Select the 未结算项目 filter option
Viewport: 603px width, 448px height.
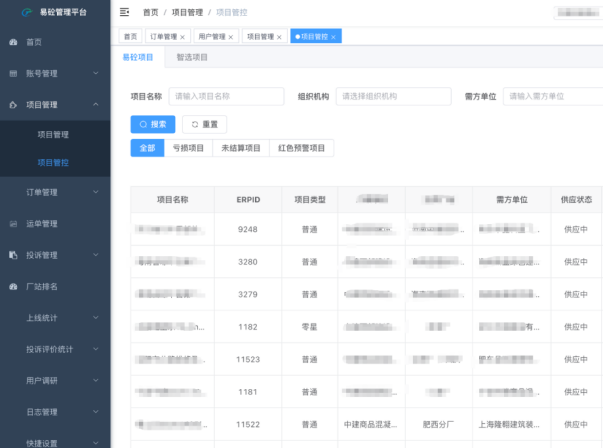240,148
